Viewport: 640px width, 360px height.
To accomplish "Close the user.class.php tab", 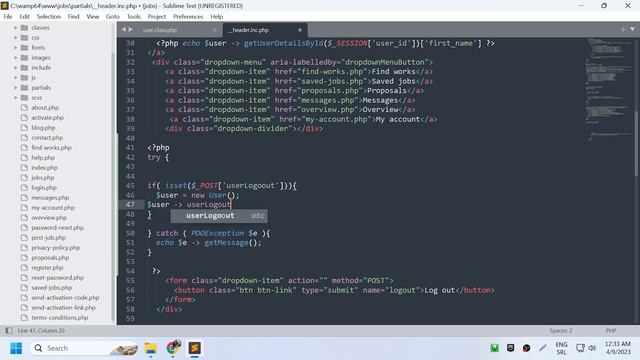I will [x=215, y=30].
